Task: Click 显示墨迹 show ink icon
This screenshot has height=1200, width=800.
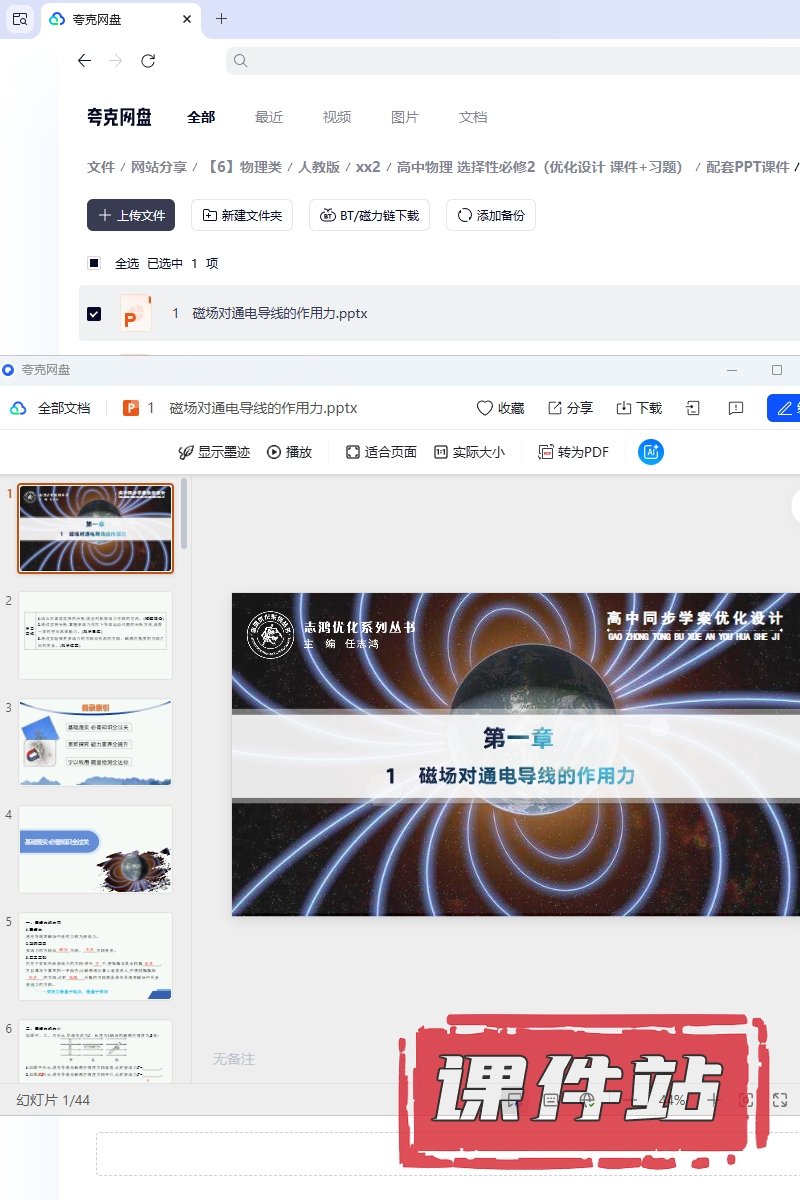Action: pos(185,452)
